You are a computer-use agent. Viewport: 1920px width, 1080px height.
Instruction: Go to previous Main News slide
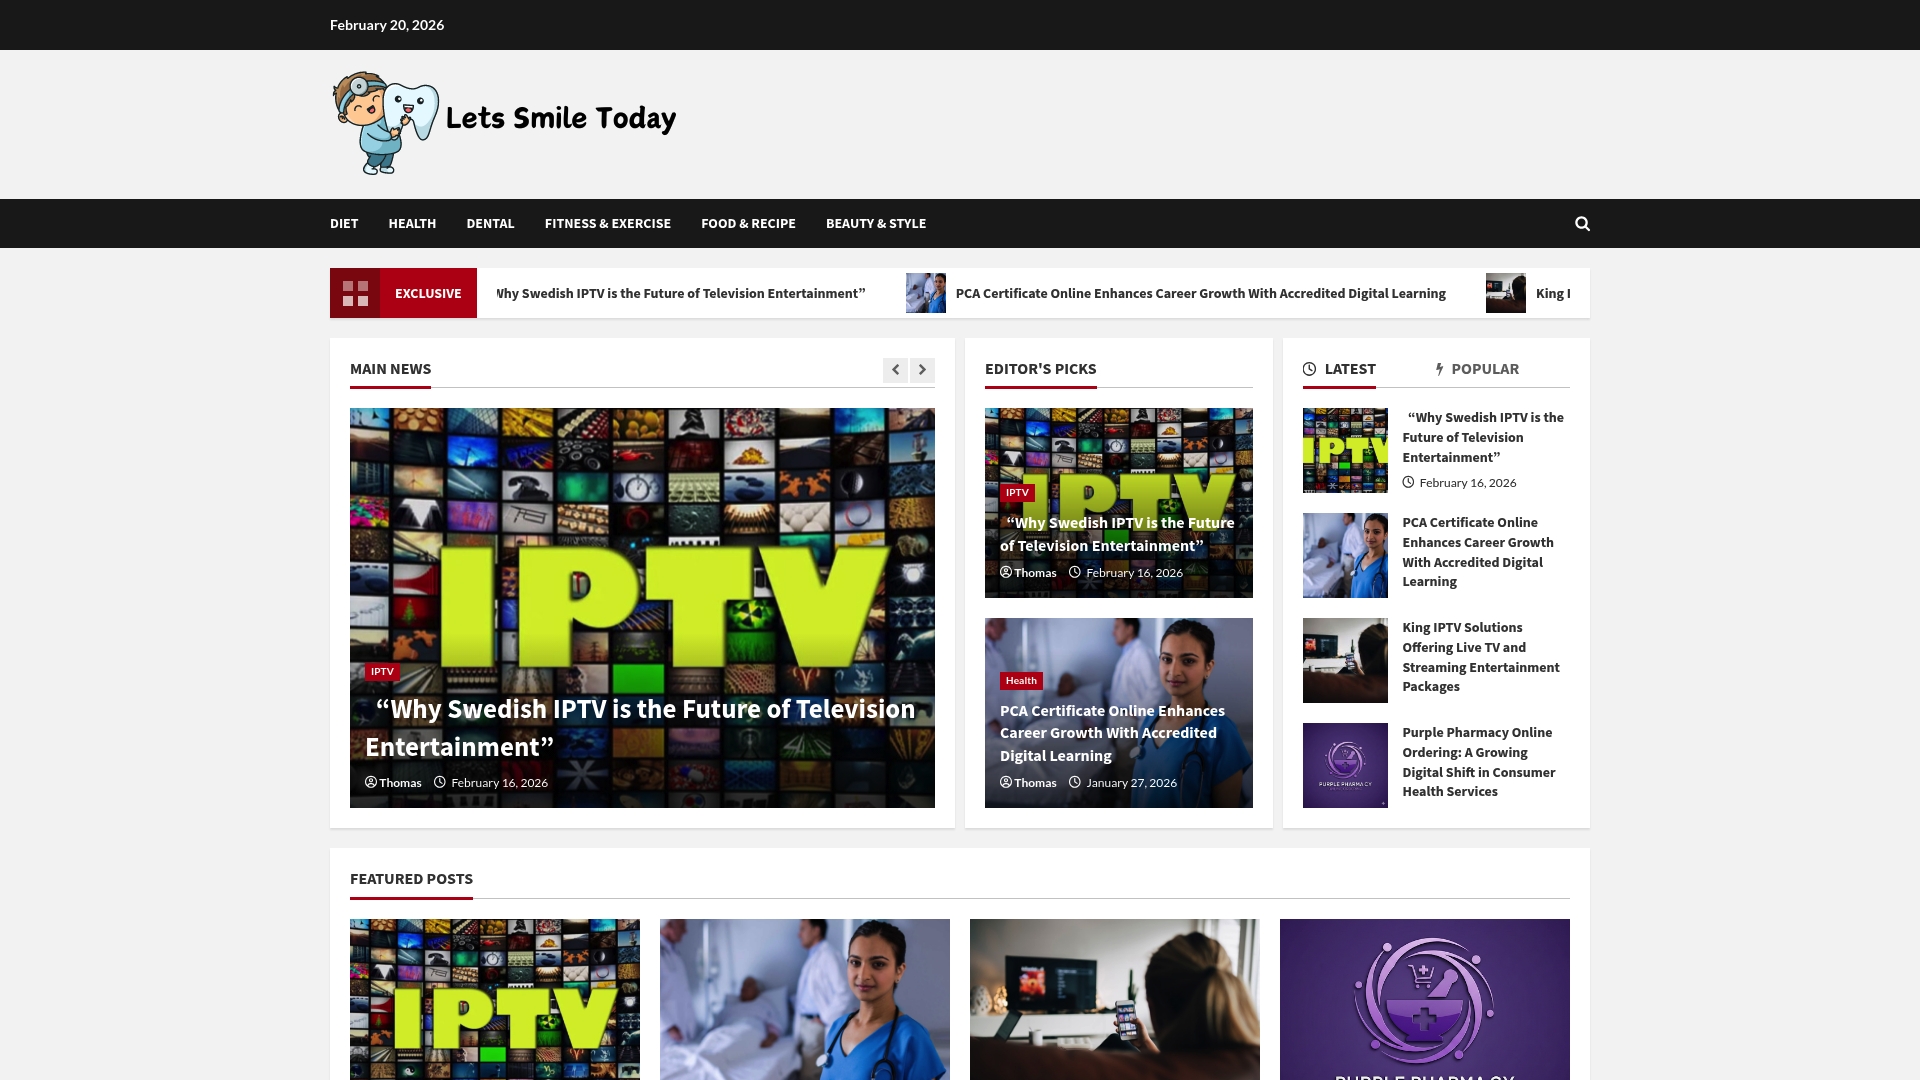895,370
